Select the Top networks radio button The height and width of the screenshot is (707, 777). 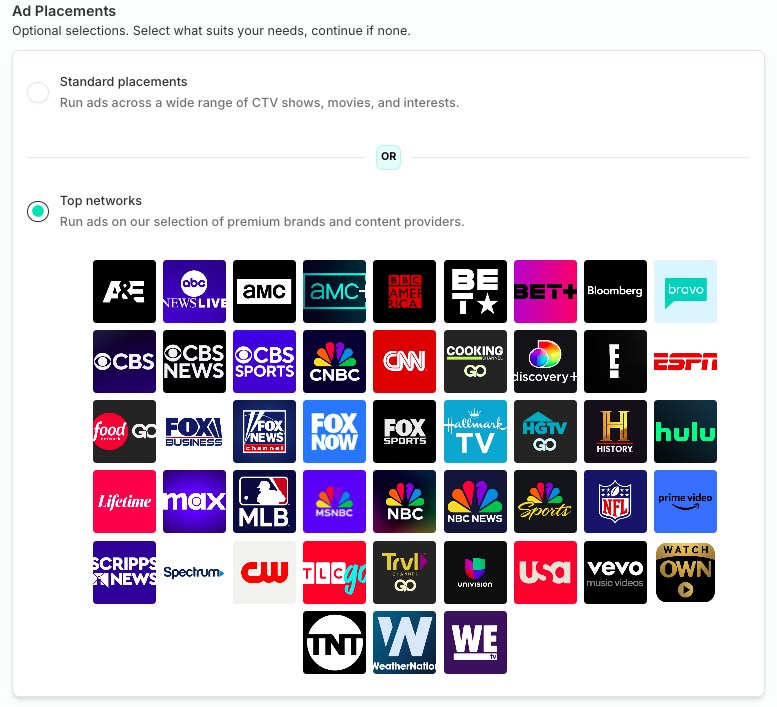coord(38,212)
